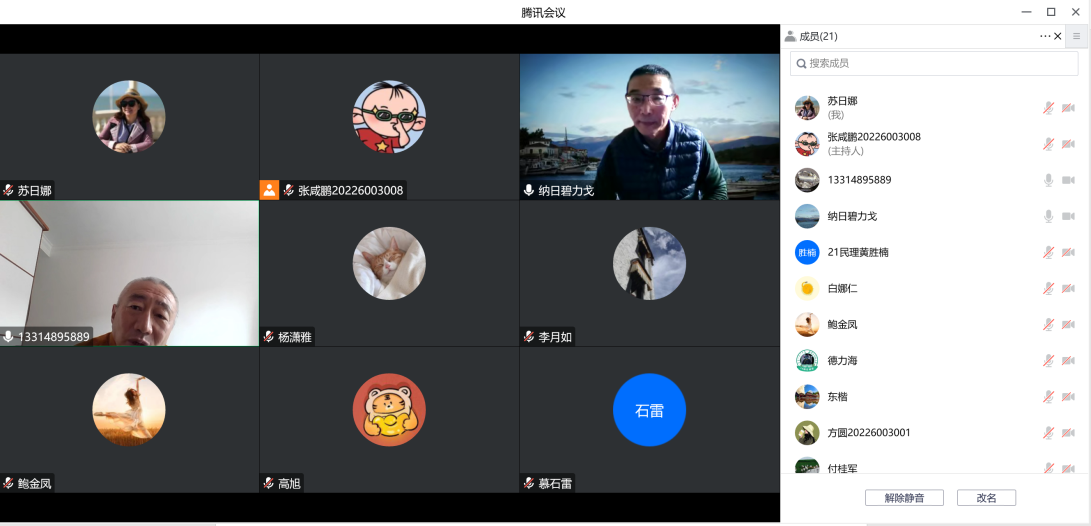
Task: Click the camera icon next to 纳日碧力戈 in list
Action: [x=1068, y=216]
